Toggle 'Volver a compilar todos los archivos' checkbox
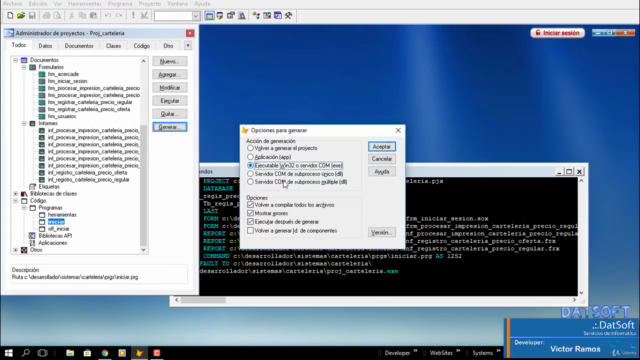This screenshot has width=640, height=360. (291, 205)
